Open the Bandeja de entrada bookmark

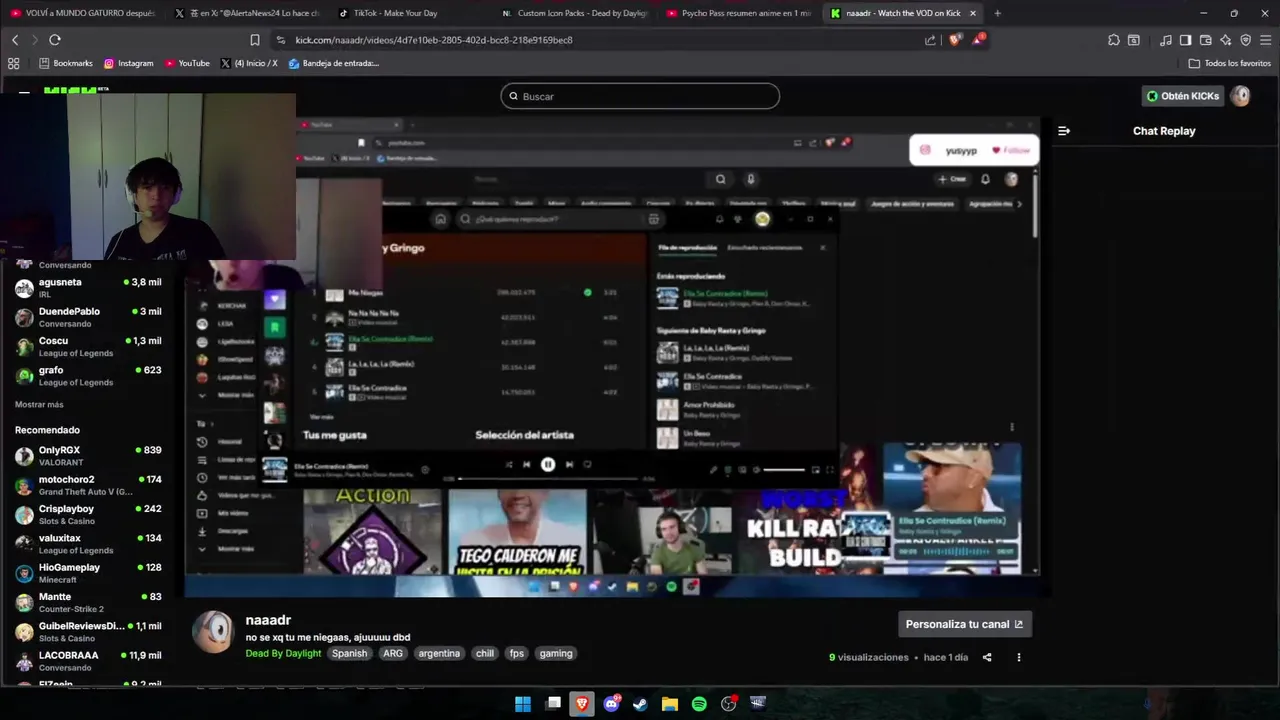[334, 63]
